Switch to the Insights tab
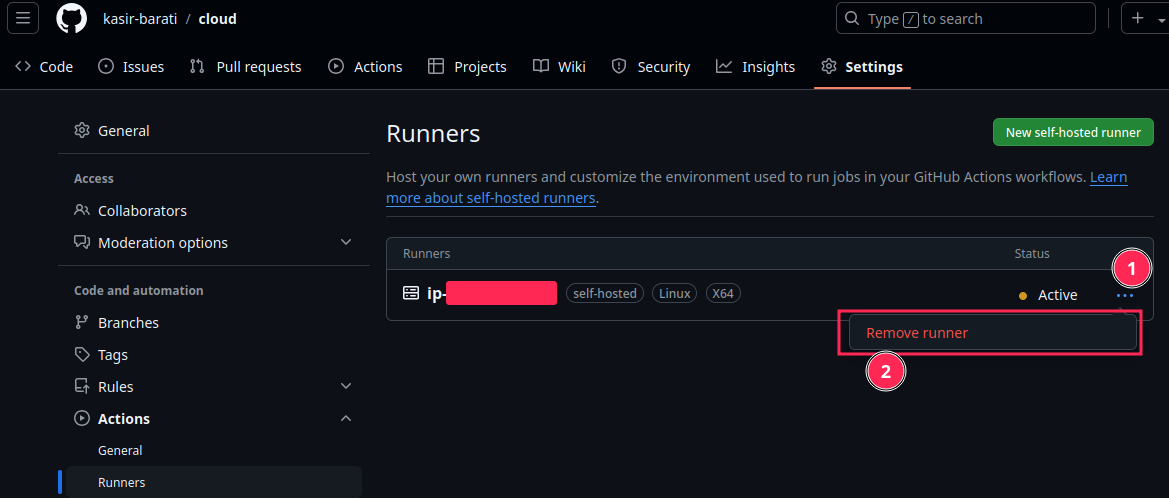This screenshot has width=1169, height=498. click(755, 66)
